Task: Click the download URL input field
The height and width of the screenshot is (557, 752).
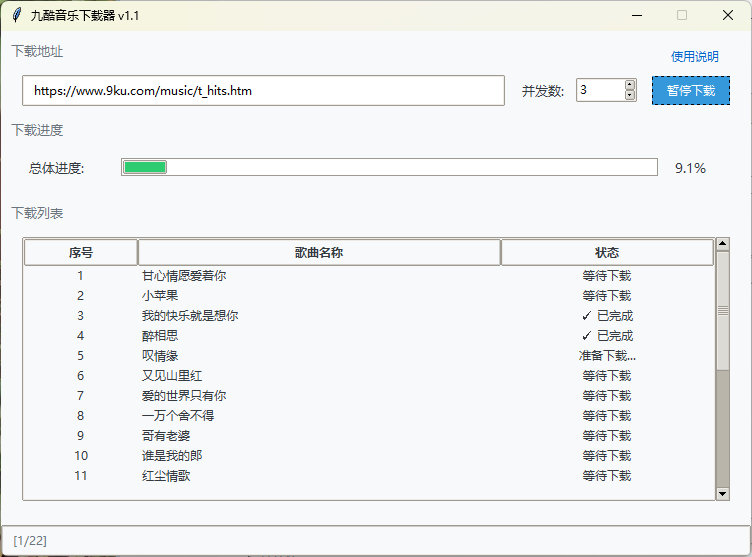Action: tap(263, 91)
